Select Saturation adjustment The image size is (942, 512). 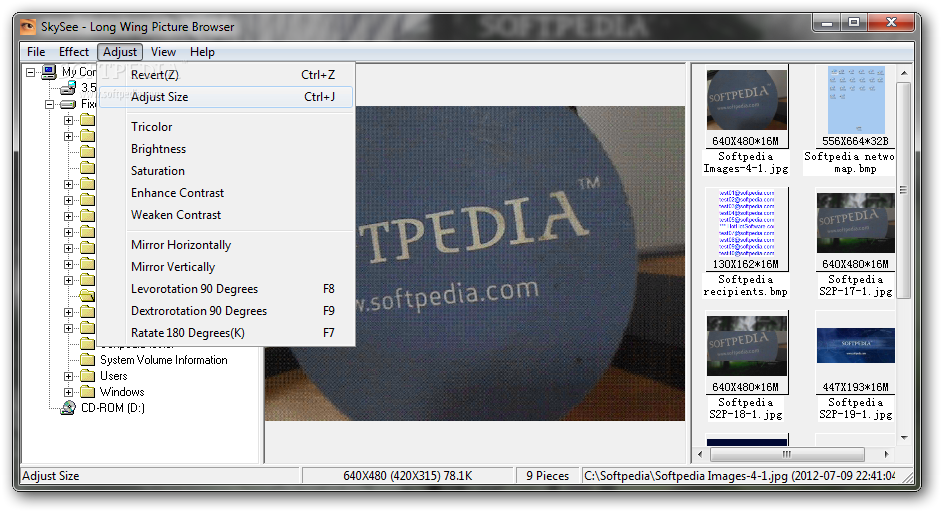click(x=227, y=171)
